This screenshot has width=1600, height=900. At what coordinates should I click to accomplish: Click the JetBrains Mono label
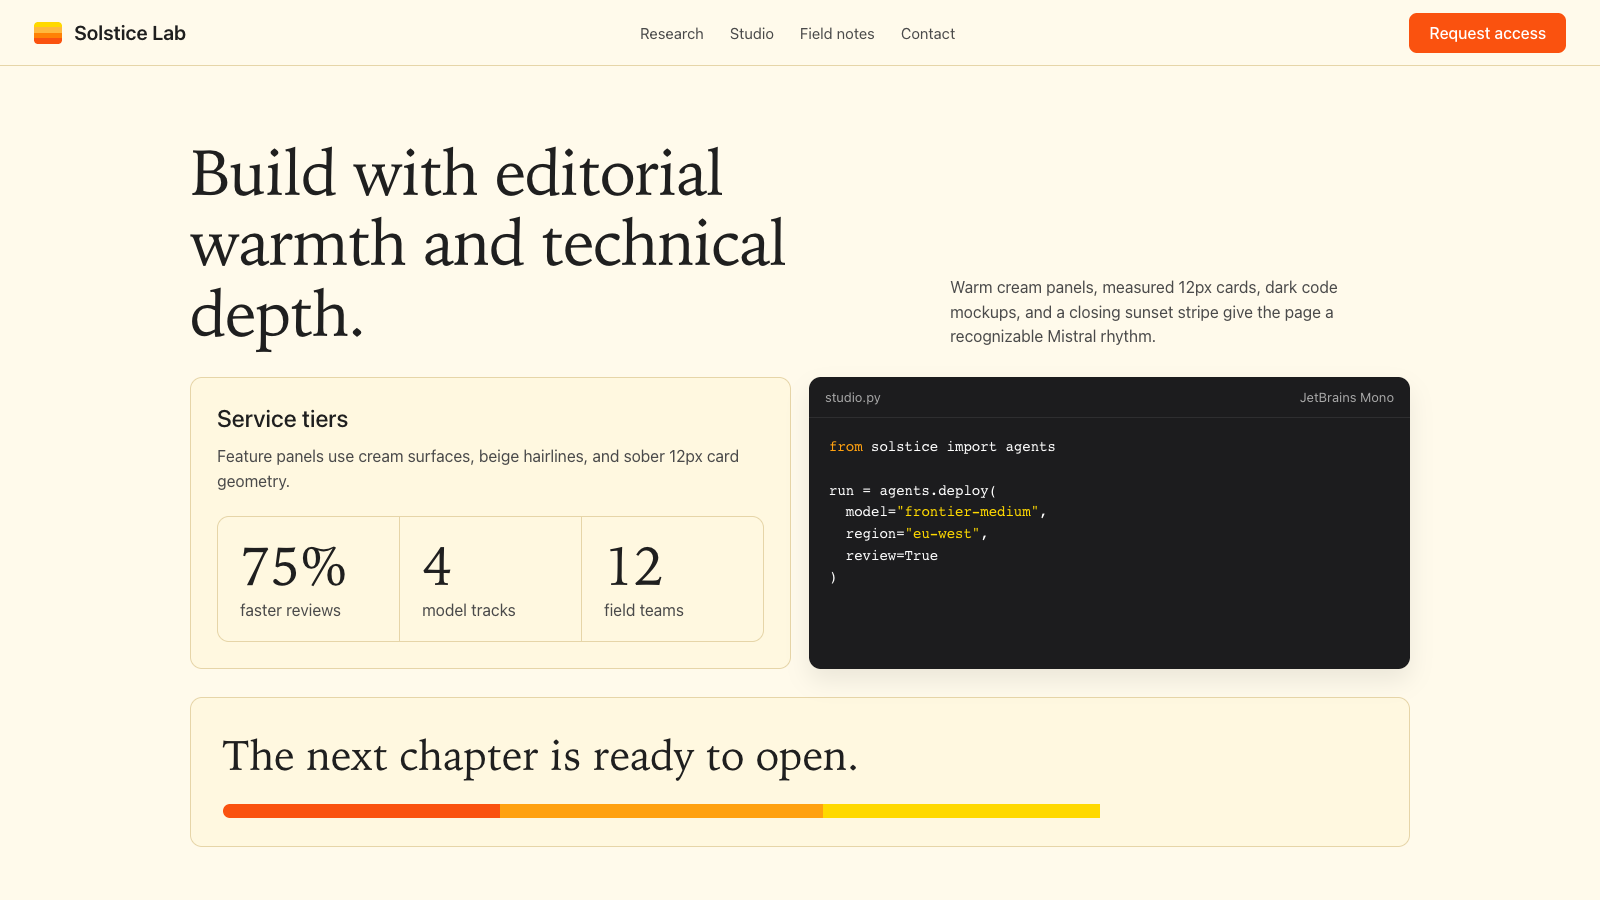tap(1346, 398)
